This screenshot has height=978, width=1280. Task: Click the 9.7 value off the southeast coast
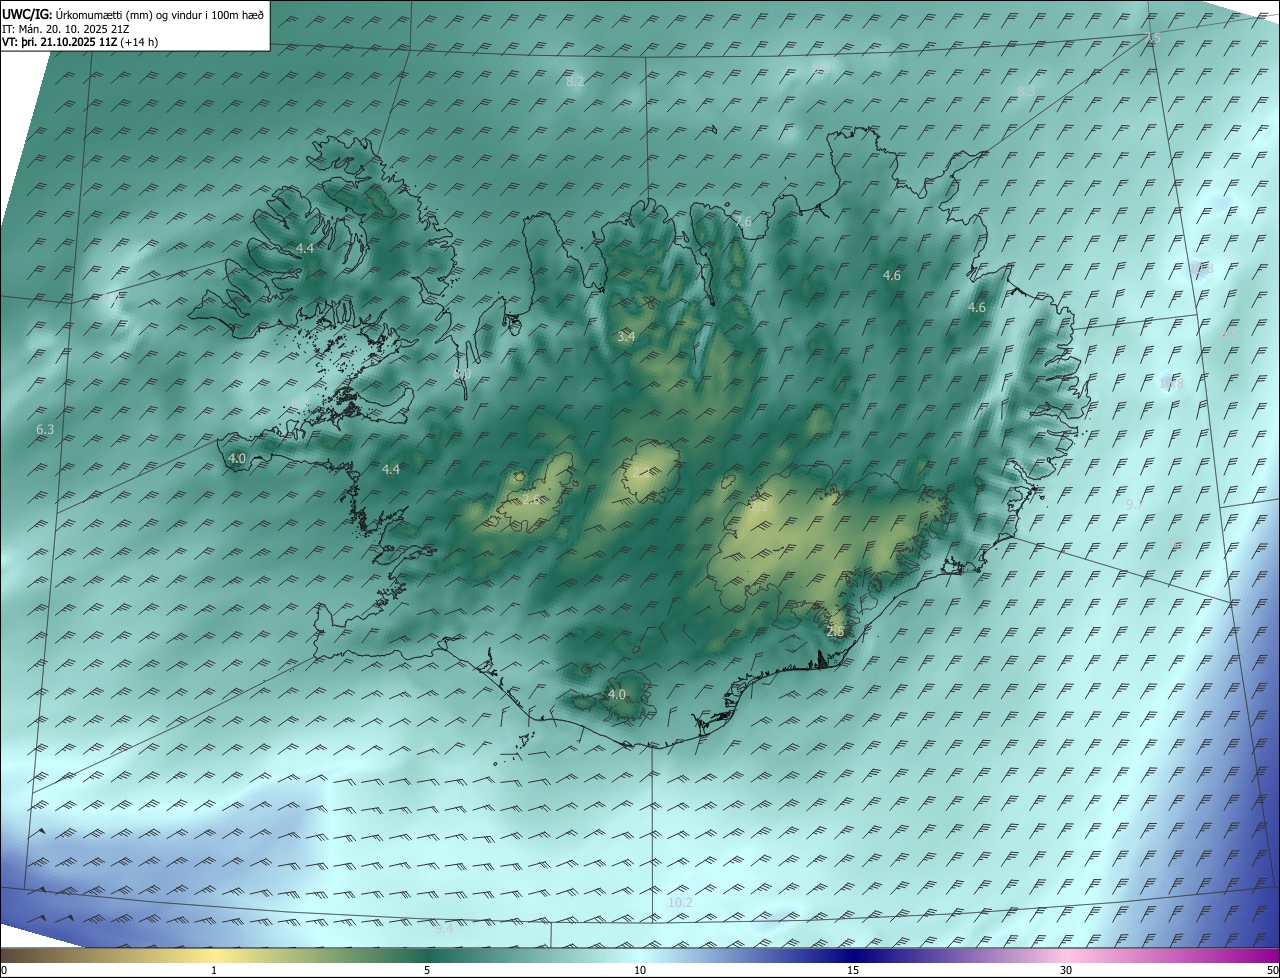pyautogui.click(x=1134, y=505)
